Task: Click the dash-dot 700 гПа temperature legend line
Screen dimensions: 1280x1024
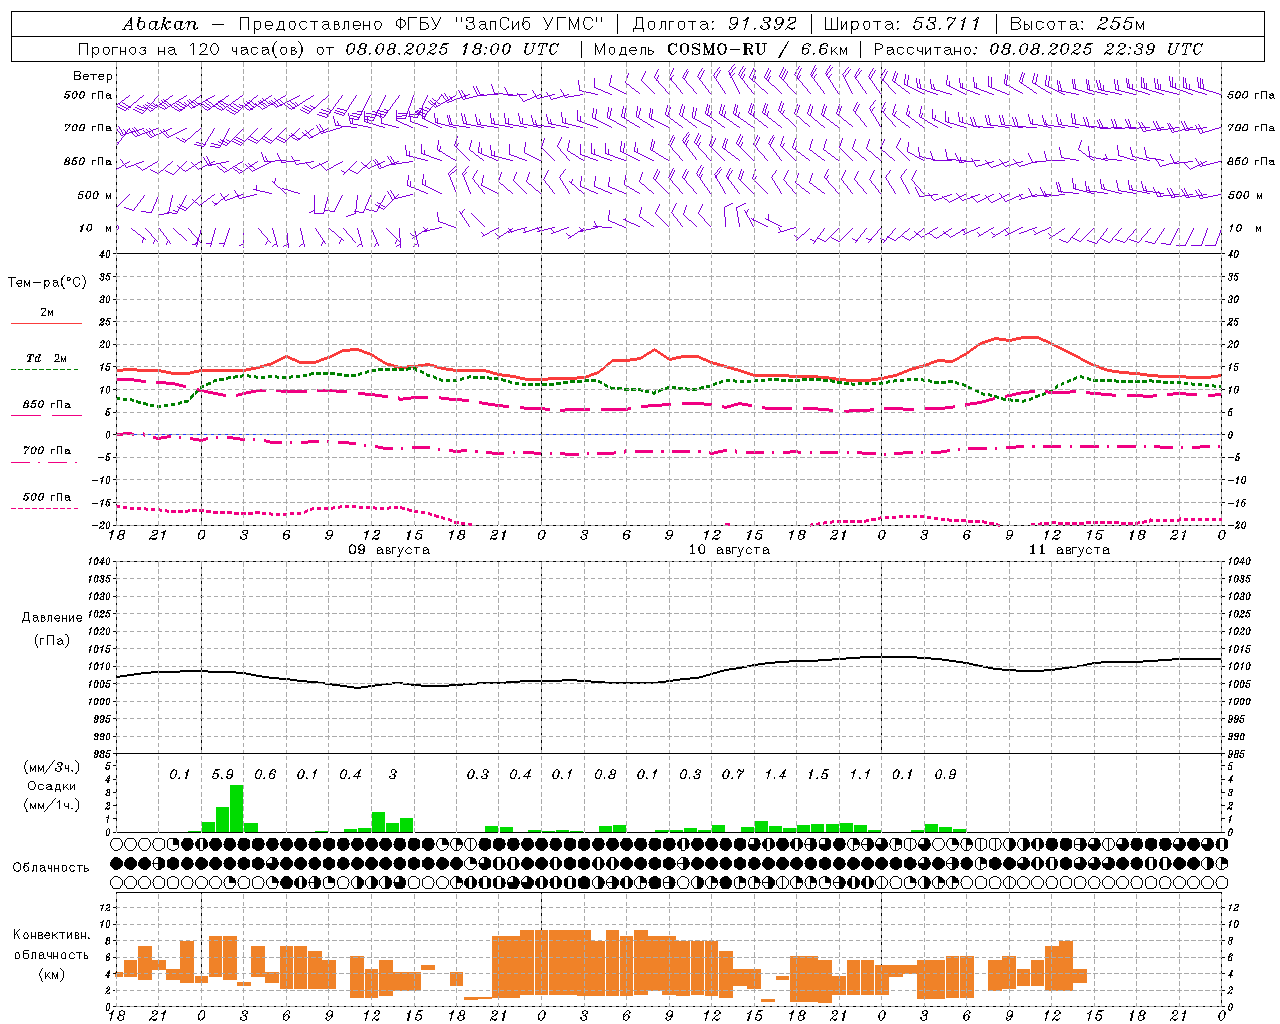Action: point(46,463)
